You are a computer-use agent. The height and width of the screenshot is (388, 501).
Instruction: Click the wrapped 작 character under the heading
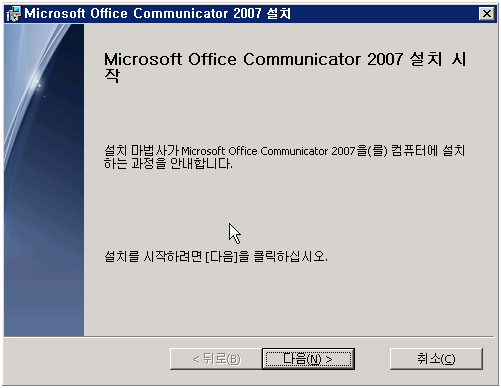point(112,76)
